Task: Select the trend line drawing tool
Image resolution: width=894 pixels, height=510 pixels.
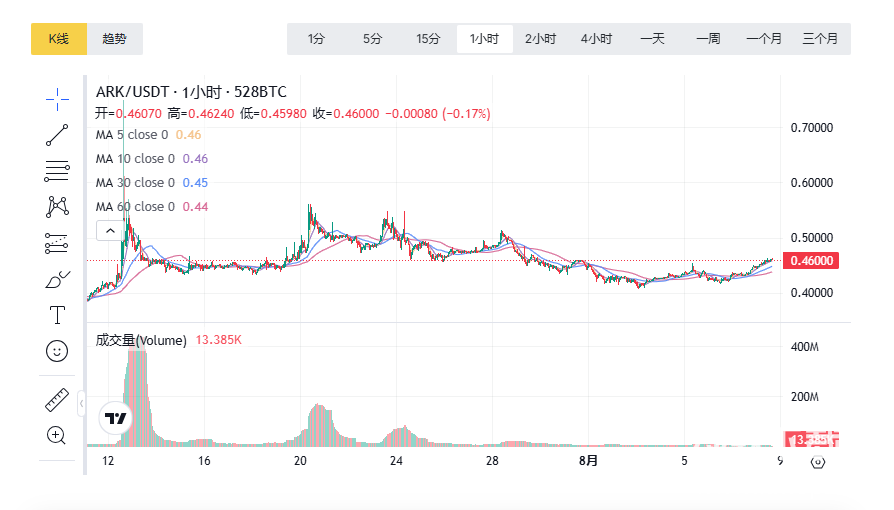Action: coord(57,135)
